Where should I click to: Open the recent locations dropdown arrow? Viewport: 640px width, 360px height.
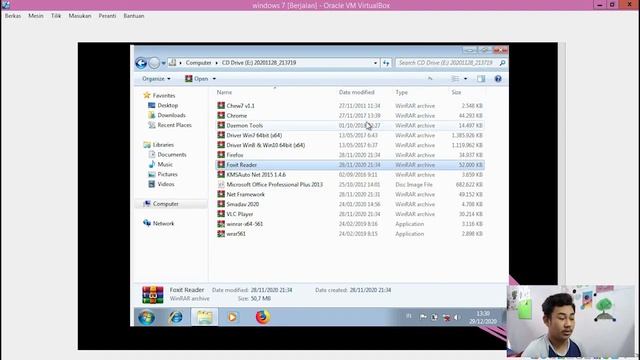163,63
